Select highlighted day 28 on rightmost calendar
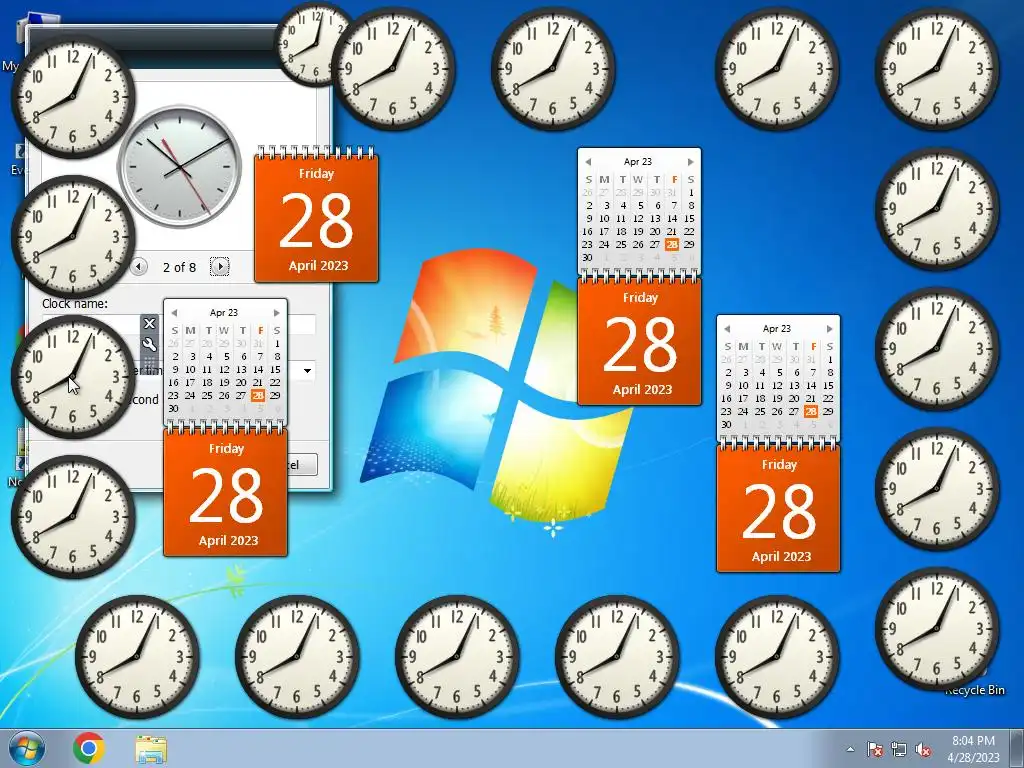1024x768 pixels. coord(811,411)
